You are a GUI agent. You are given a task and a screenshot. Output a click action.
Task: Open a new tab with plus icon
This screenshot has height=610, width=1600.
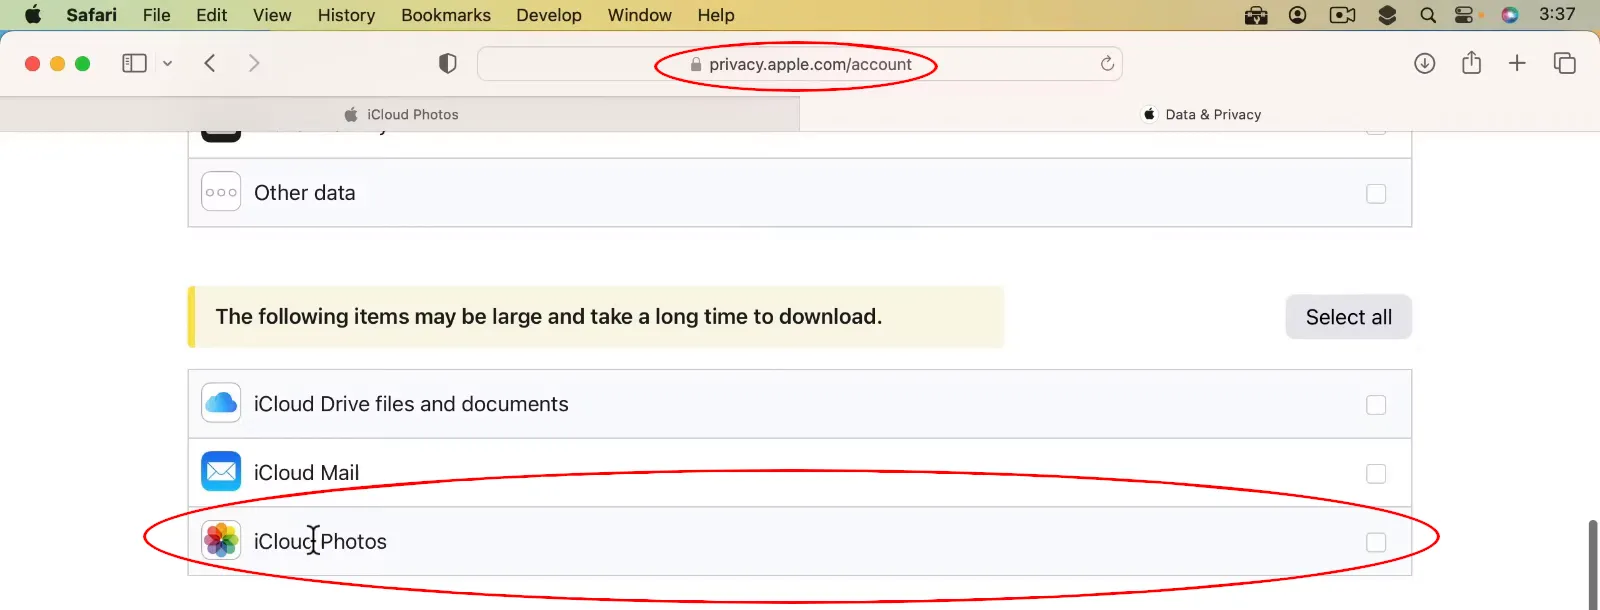tap(1517, 64)
